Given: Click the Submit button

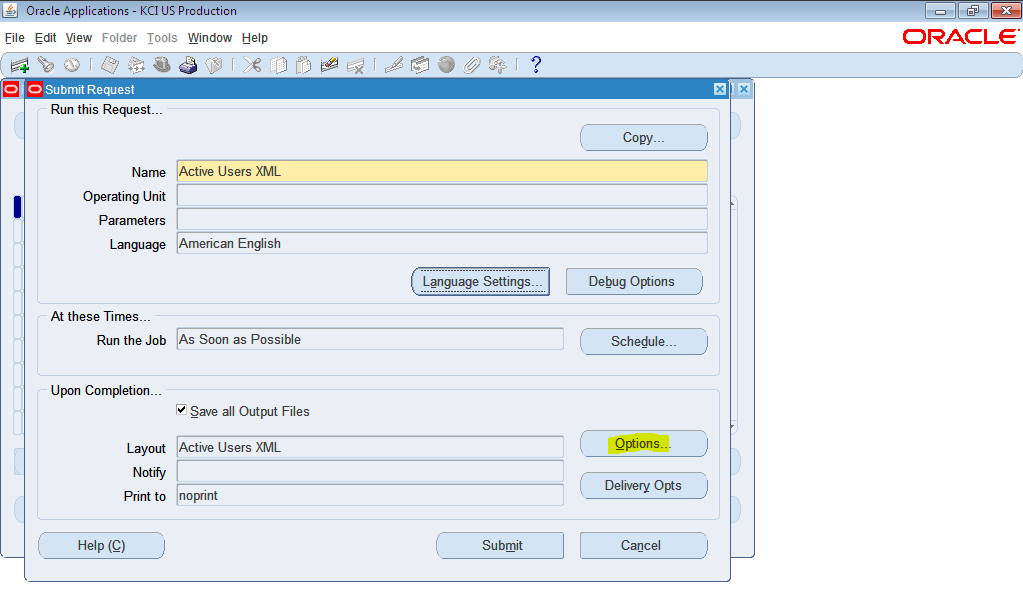Looking at the screenshot, I should click(x=500, y=545).
